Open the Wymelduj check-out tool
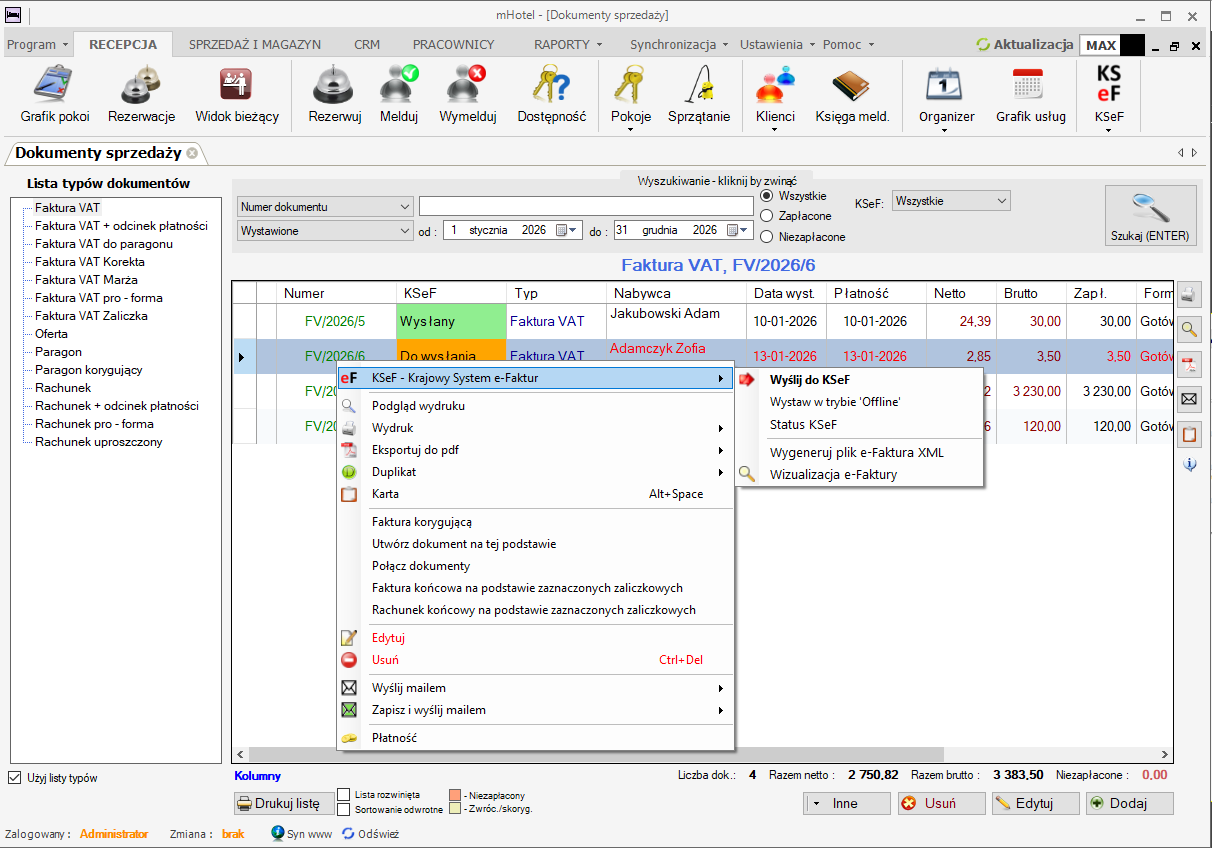Viewport: 1212px width, 848px height. 467,95
